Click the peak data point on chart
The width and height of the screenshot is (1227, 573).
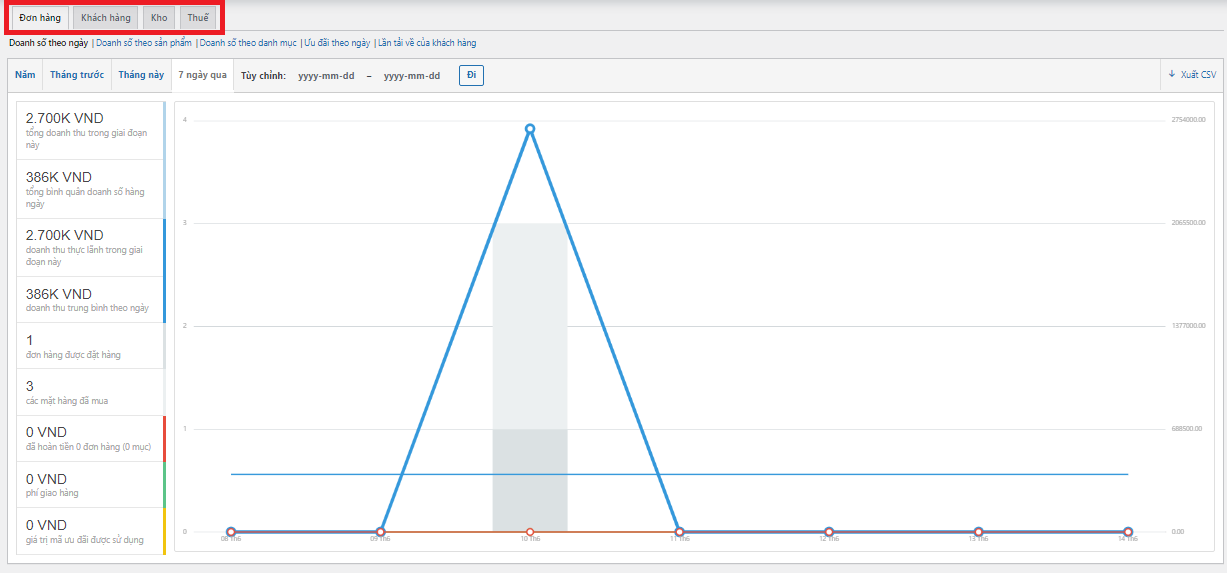coord(530,129)
